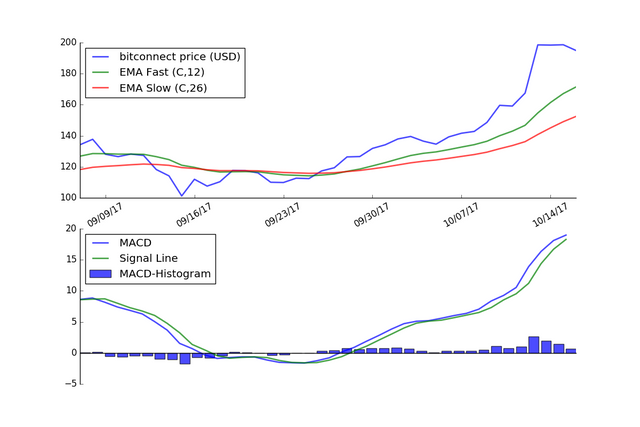This screenshot has width=640, height=427.
Task: Click the blue line sample beside bitconnect price
Action: coord(101,57)
